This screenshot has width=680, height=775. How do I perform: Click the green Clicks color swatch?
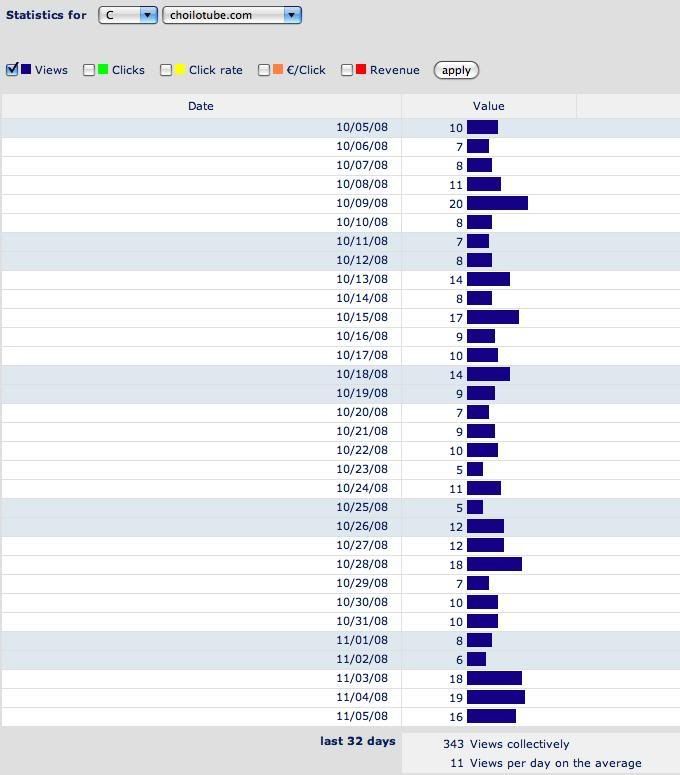103,70
